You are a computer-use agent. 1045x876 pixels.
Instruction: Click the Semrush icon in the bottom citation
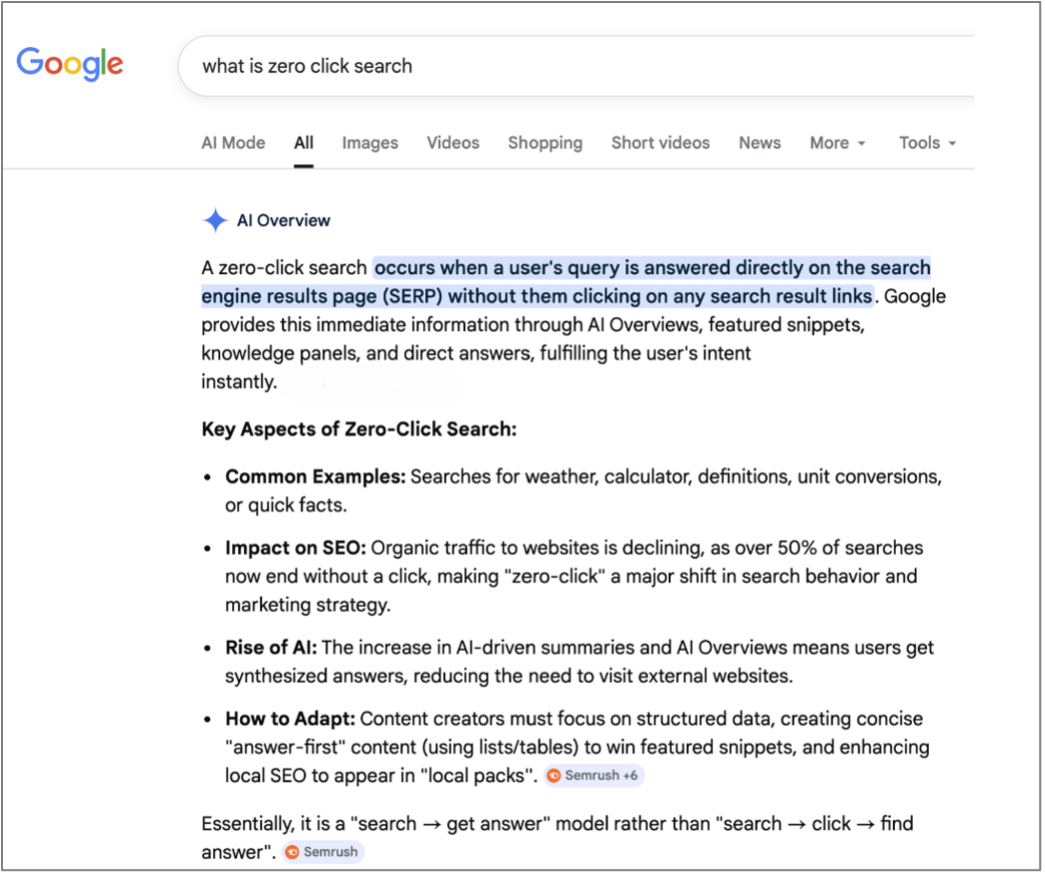coord(290,852)
